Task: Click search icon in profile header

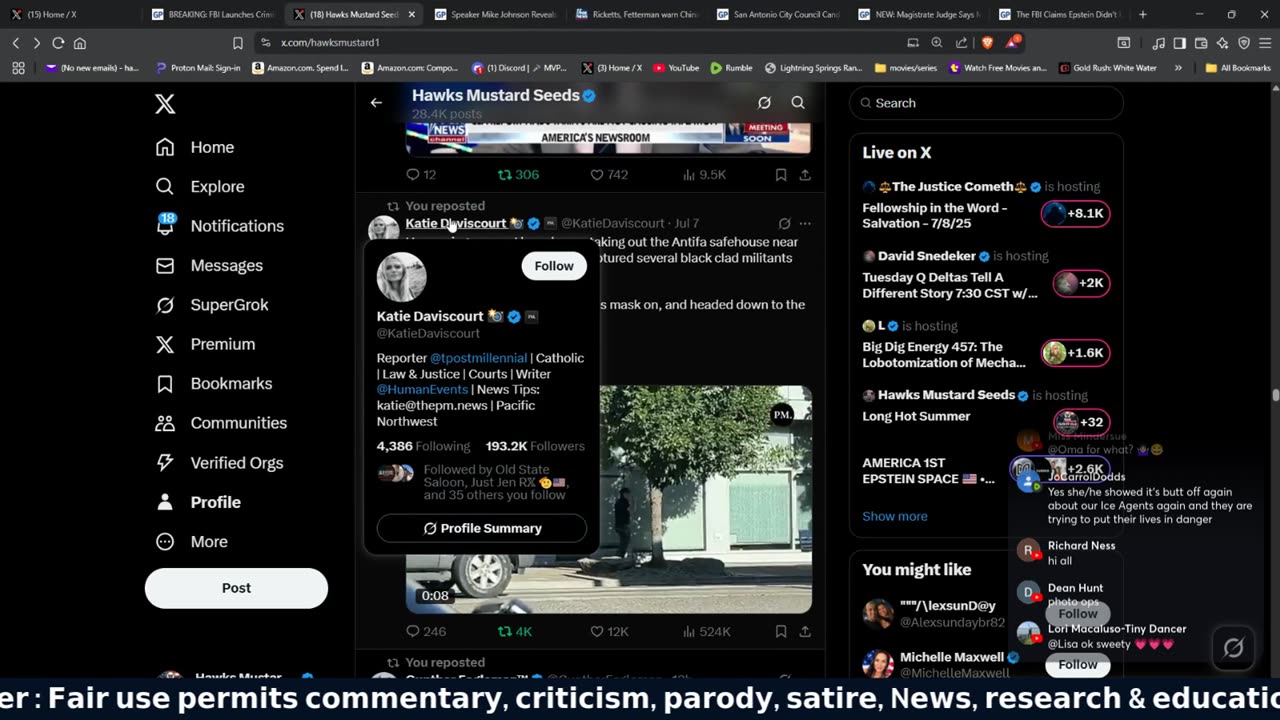Action: point(798,102)
